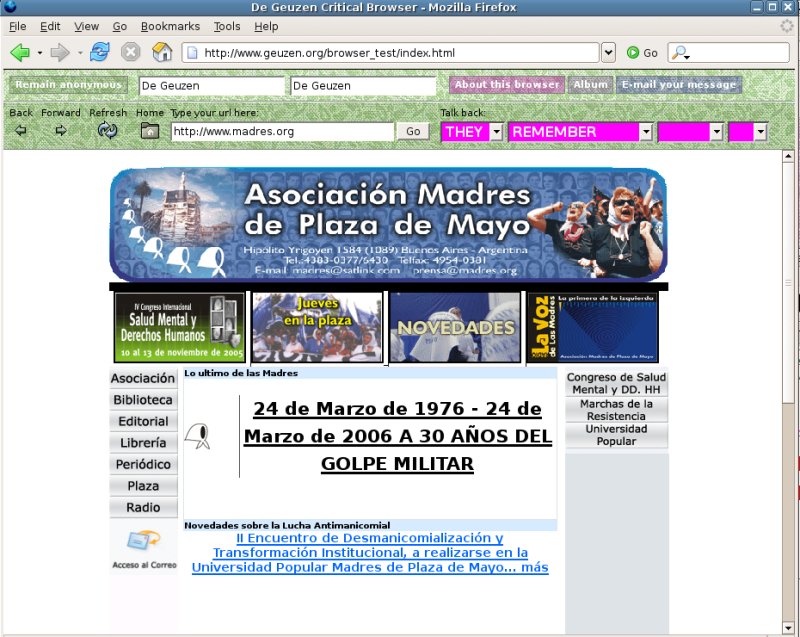
Task: Click the Firefox search box field
Action: coord(729,53)
